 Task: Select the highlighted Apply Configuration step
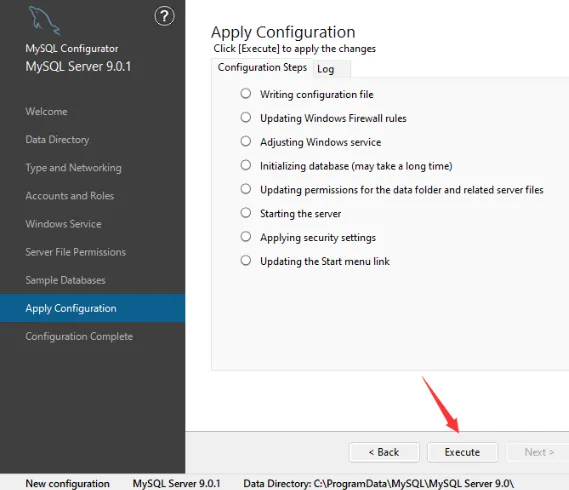(93, 308)
